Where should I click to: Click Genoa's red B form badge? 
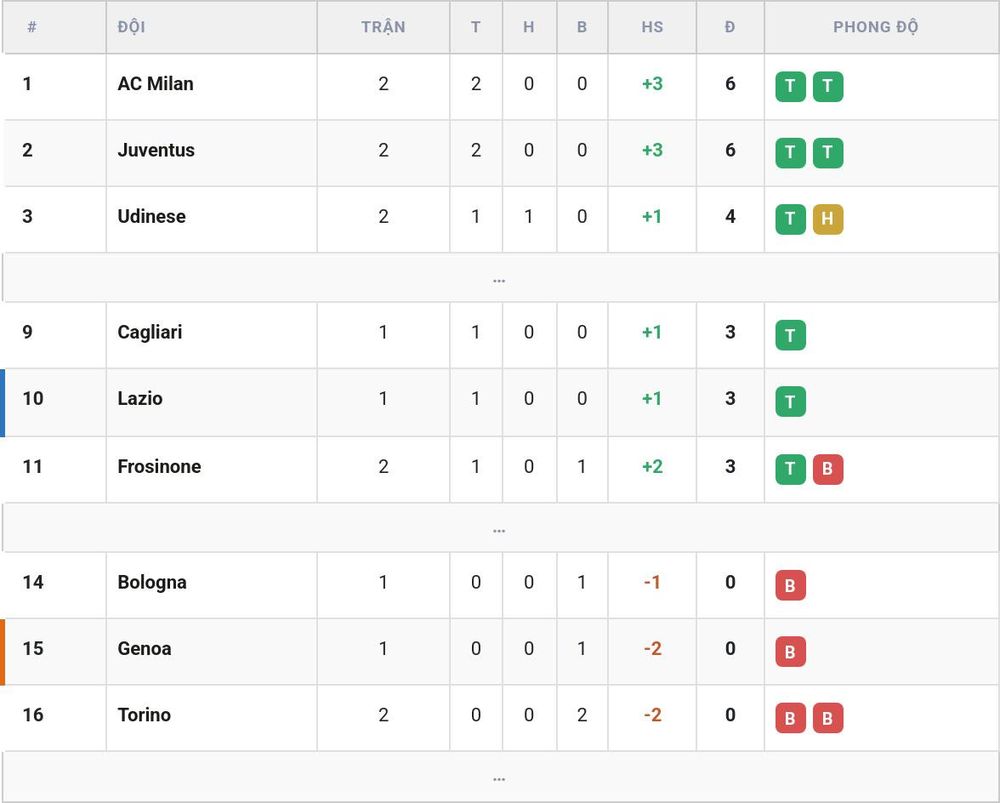(x=790, y=651)
